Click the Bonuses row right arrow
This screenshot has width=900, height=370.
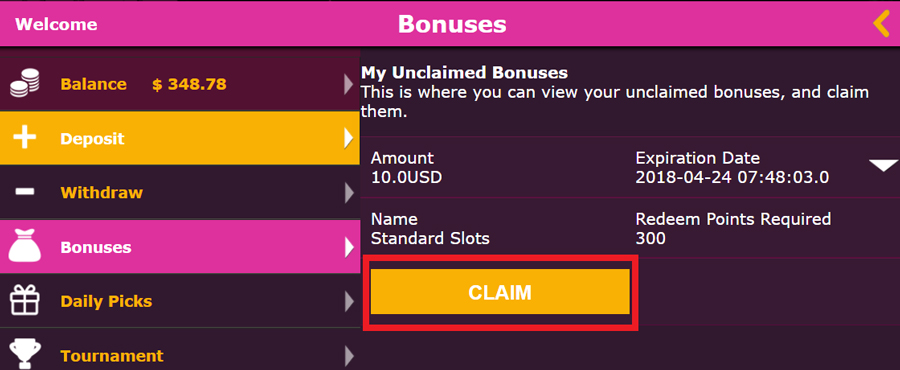pyautogui.click(x=348, y=247)
